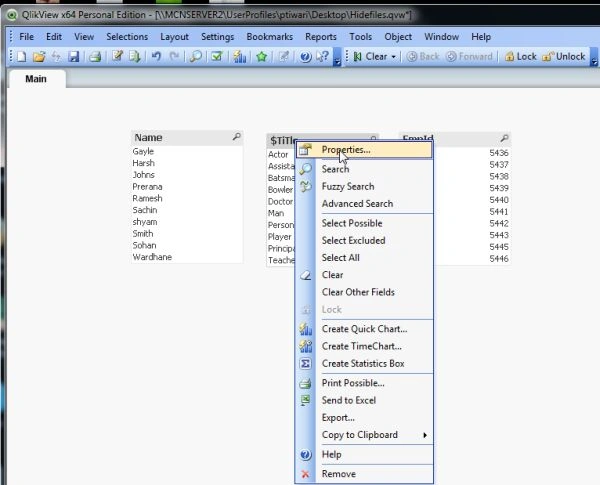Save the document with the floppy icon
This screenshot has width=600, height=485.
point(73,57)
